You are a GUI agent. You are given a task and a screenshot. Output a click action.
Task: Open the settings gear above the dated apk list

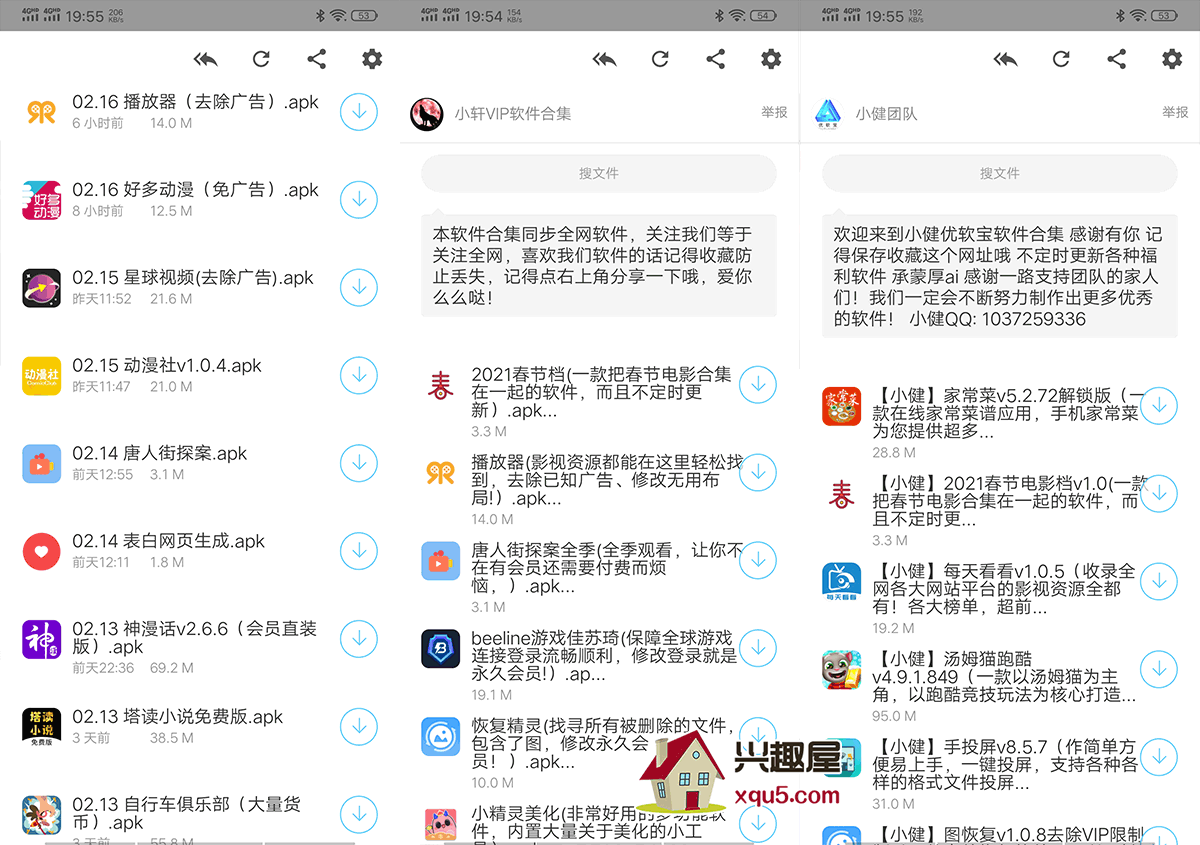point(372,59)
